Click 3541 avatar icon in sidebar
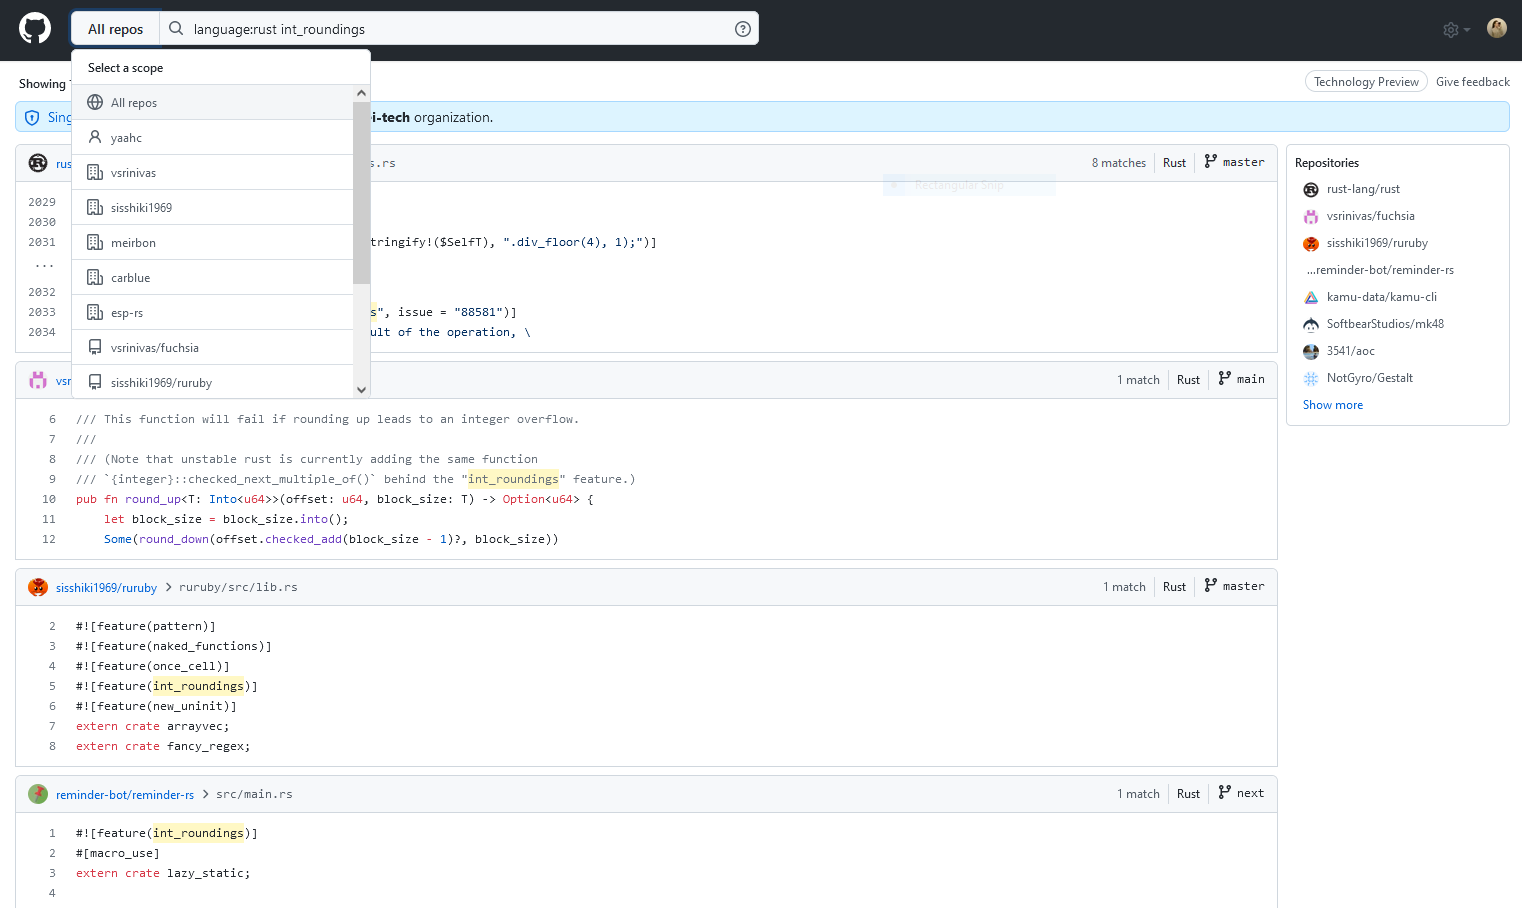 [x=1311, y=352]
